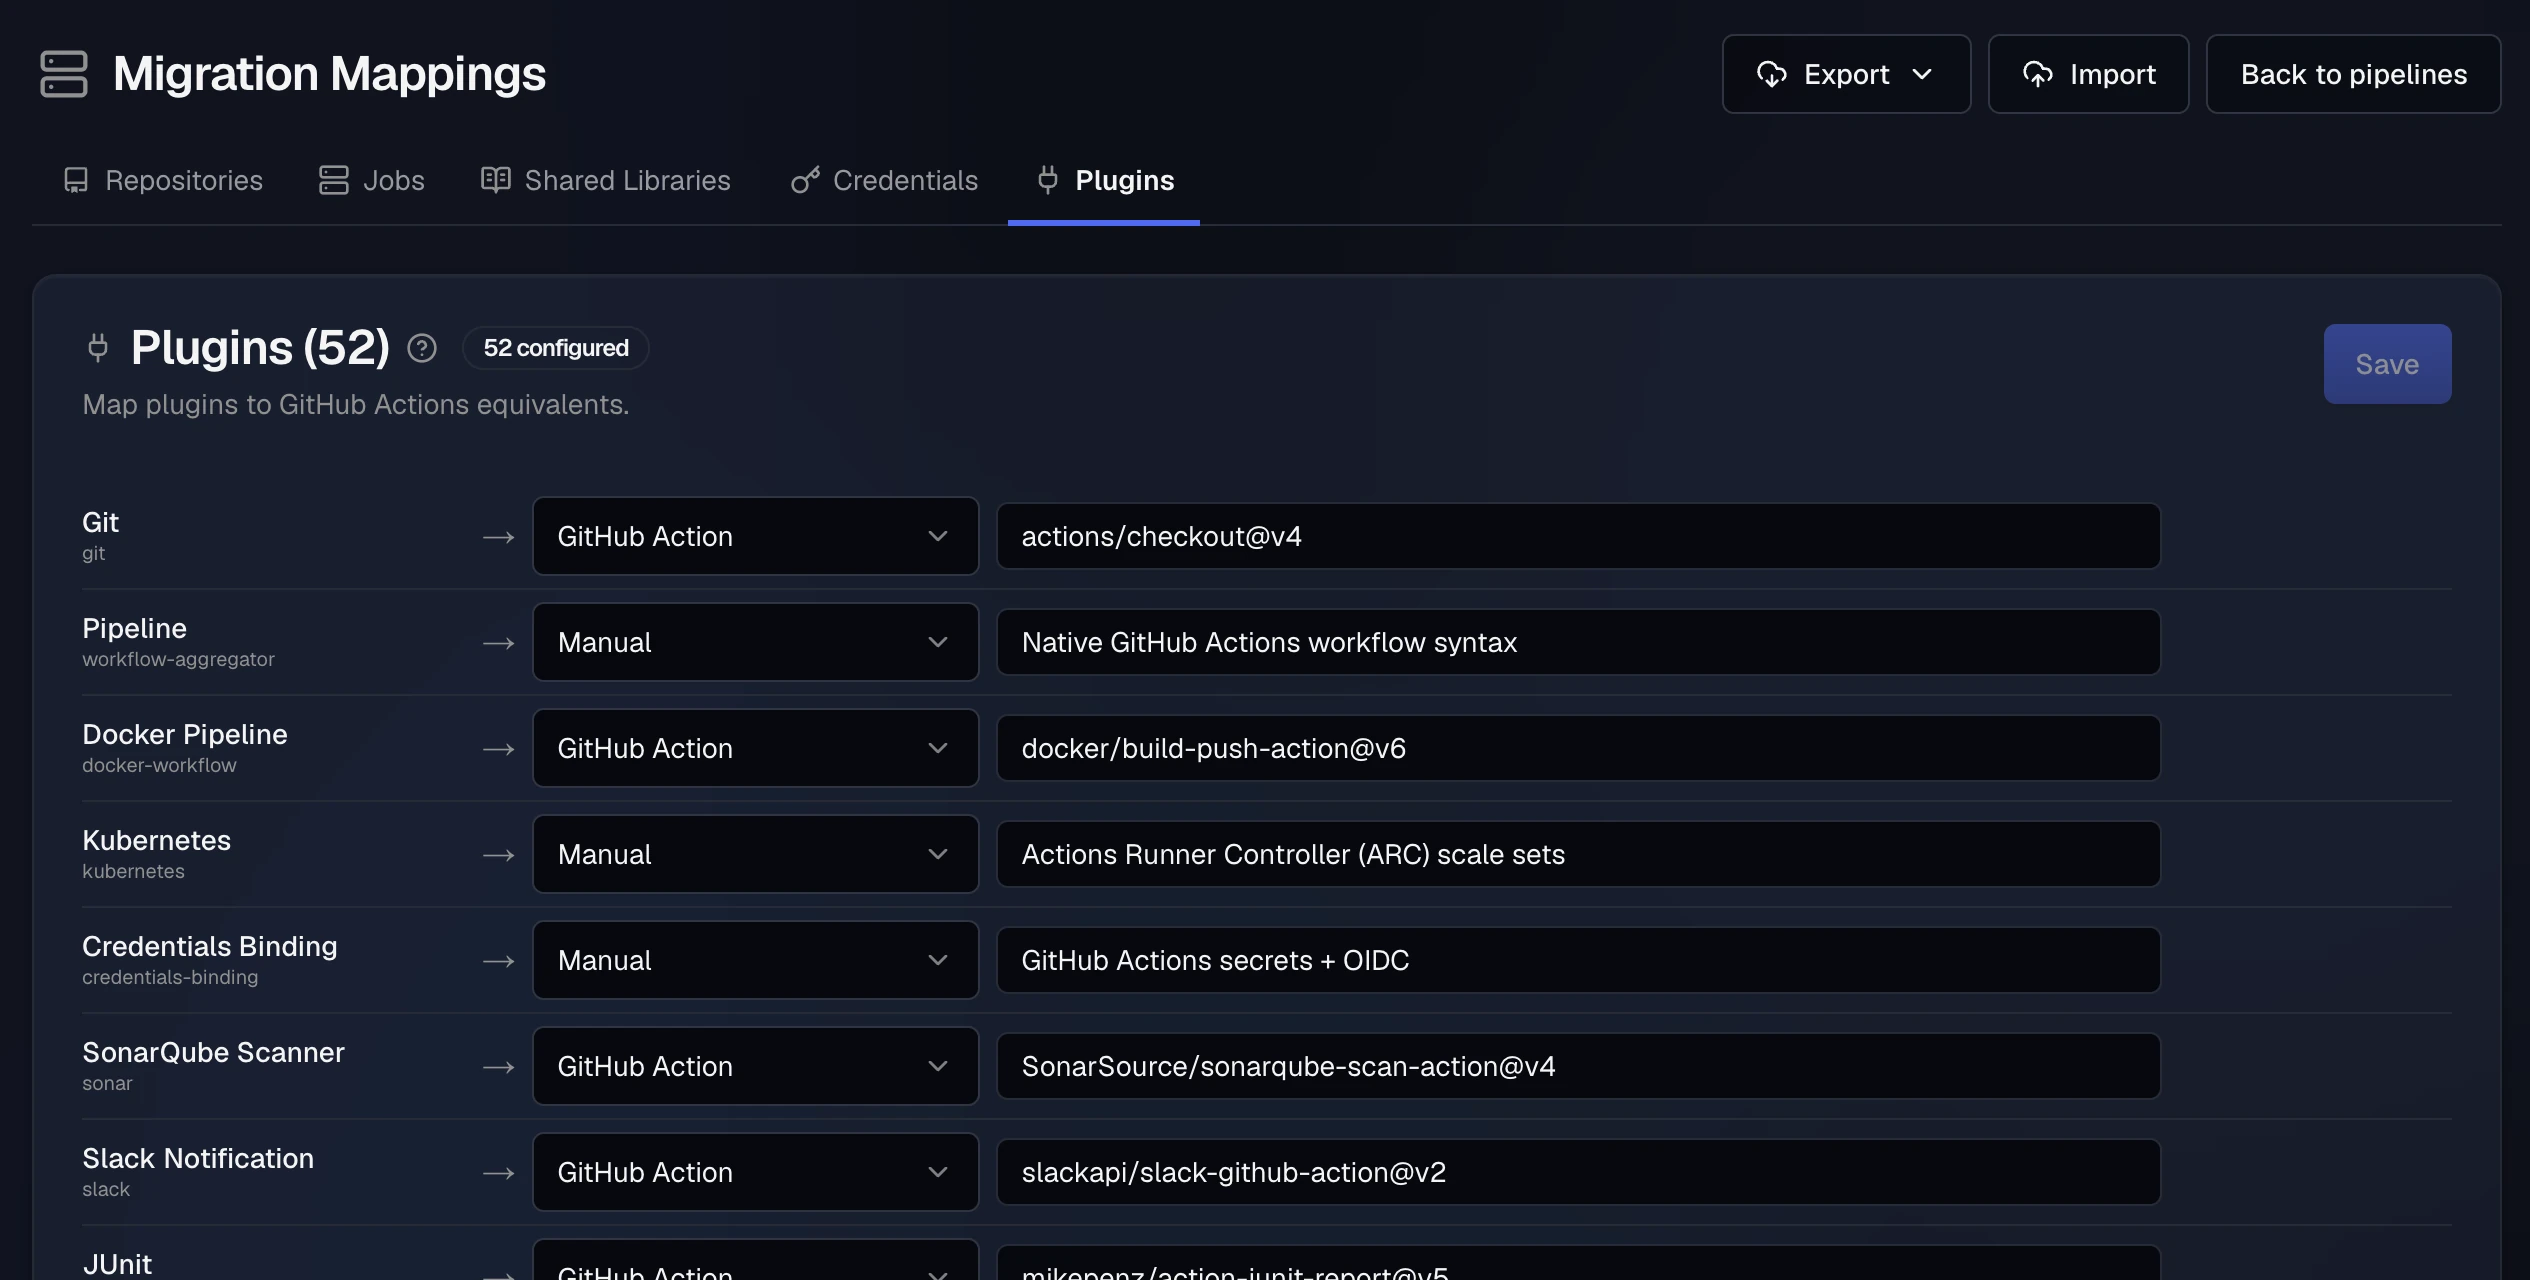
Task: Switch to the Shared Libraries tab
Action: point(606,180)
